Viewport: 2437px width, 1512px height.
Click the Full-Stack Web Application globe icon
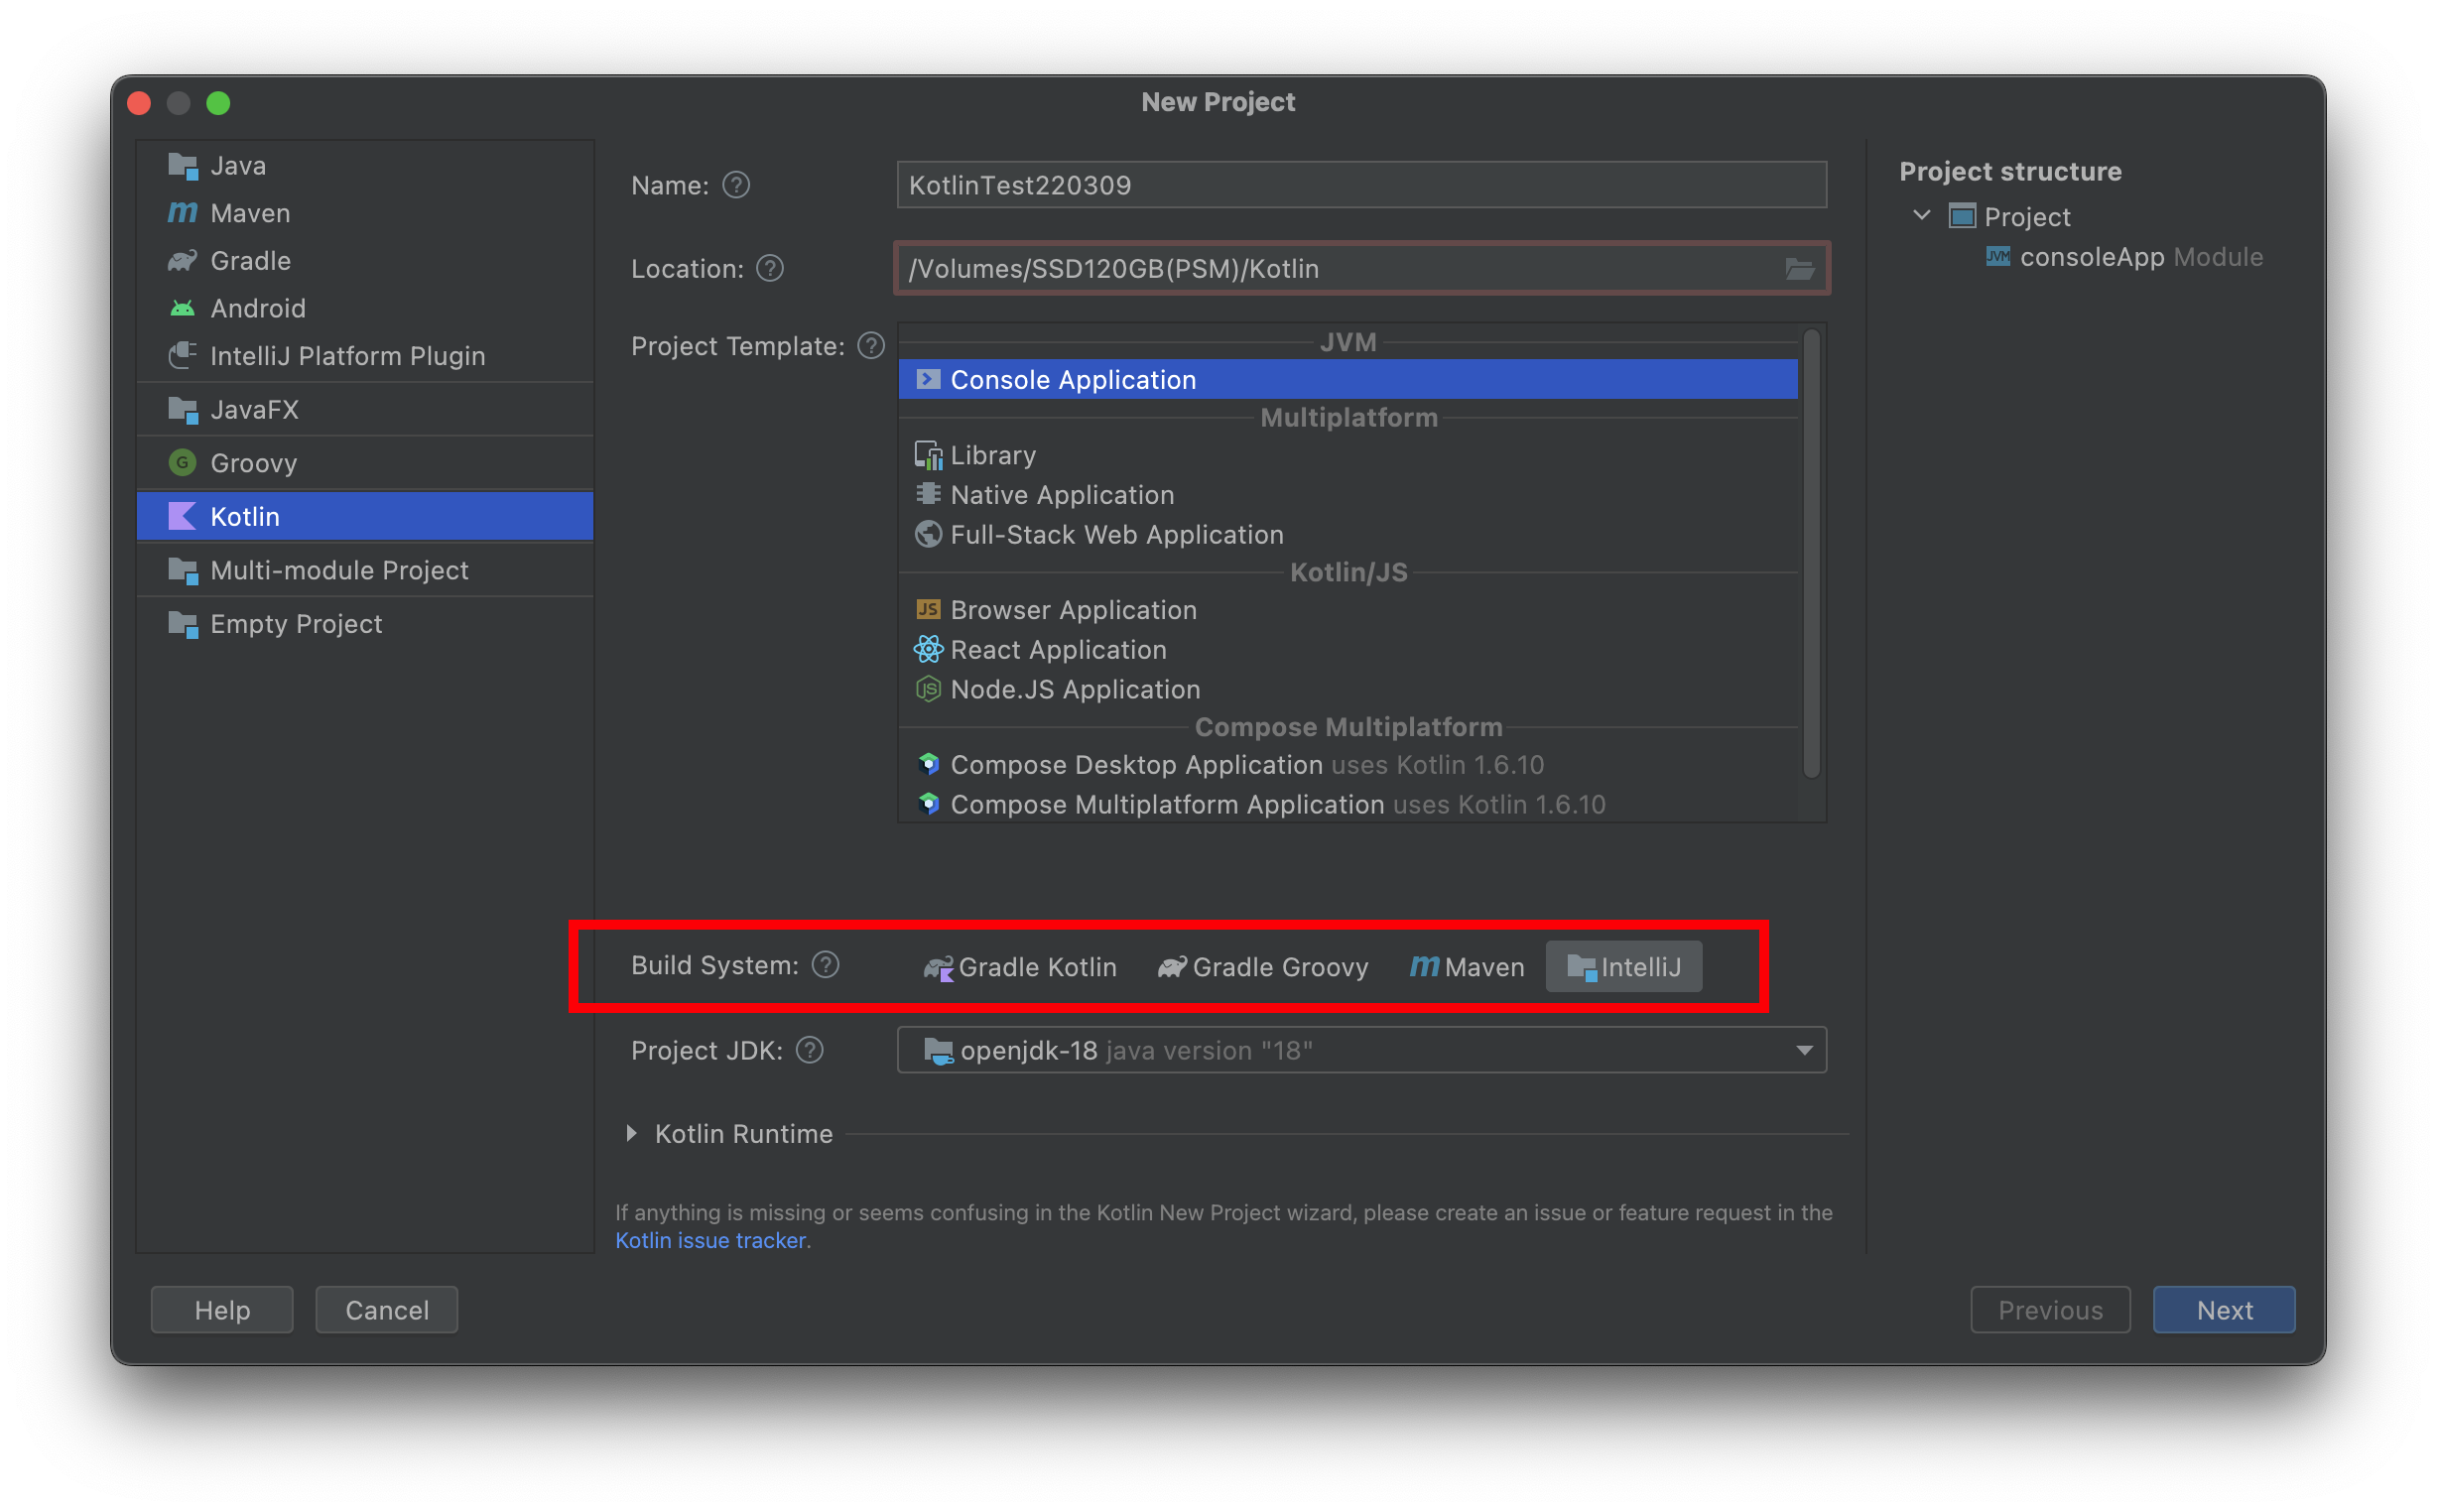pyautogui.click(x=928, y=534)
